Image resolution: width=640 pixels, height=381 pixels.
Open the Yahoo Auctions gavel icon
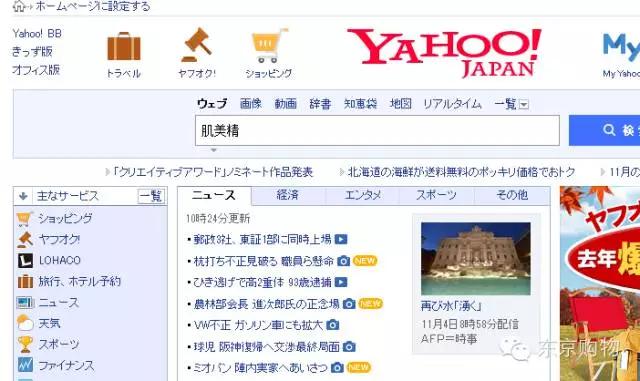click(197, 45)
